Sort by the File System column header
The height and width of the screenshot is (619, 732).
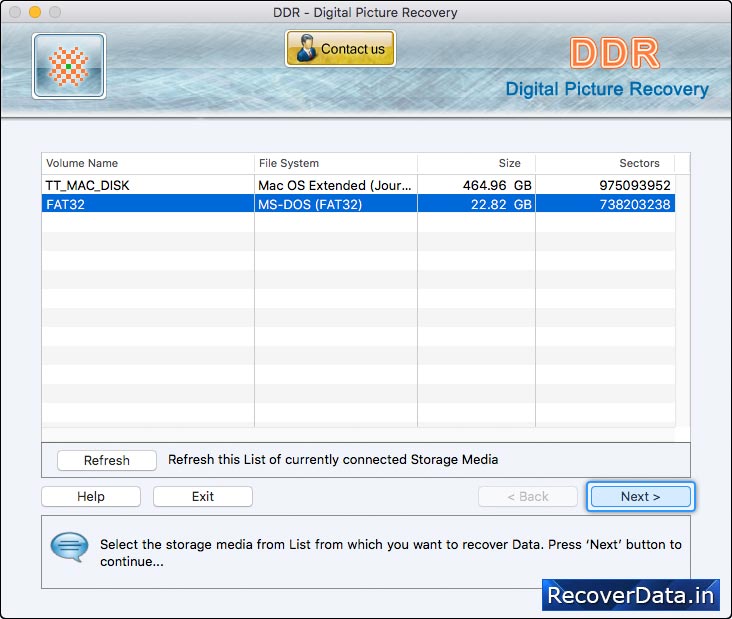click(336, 163)
